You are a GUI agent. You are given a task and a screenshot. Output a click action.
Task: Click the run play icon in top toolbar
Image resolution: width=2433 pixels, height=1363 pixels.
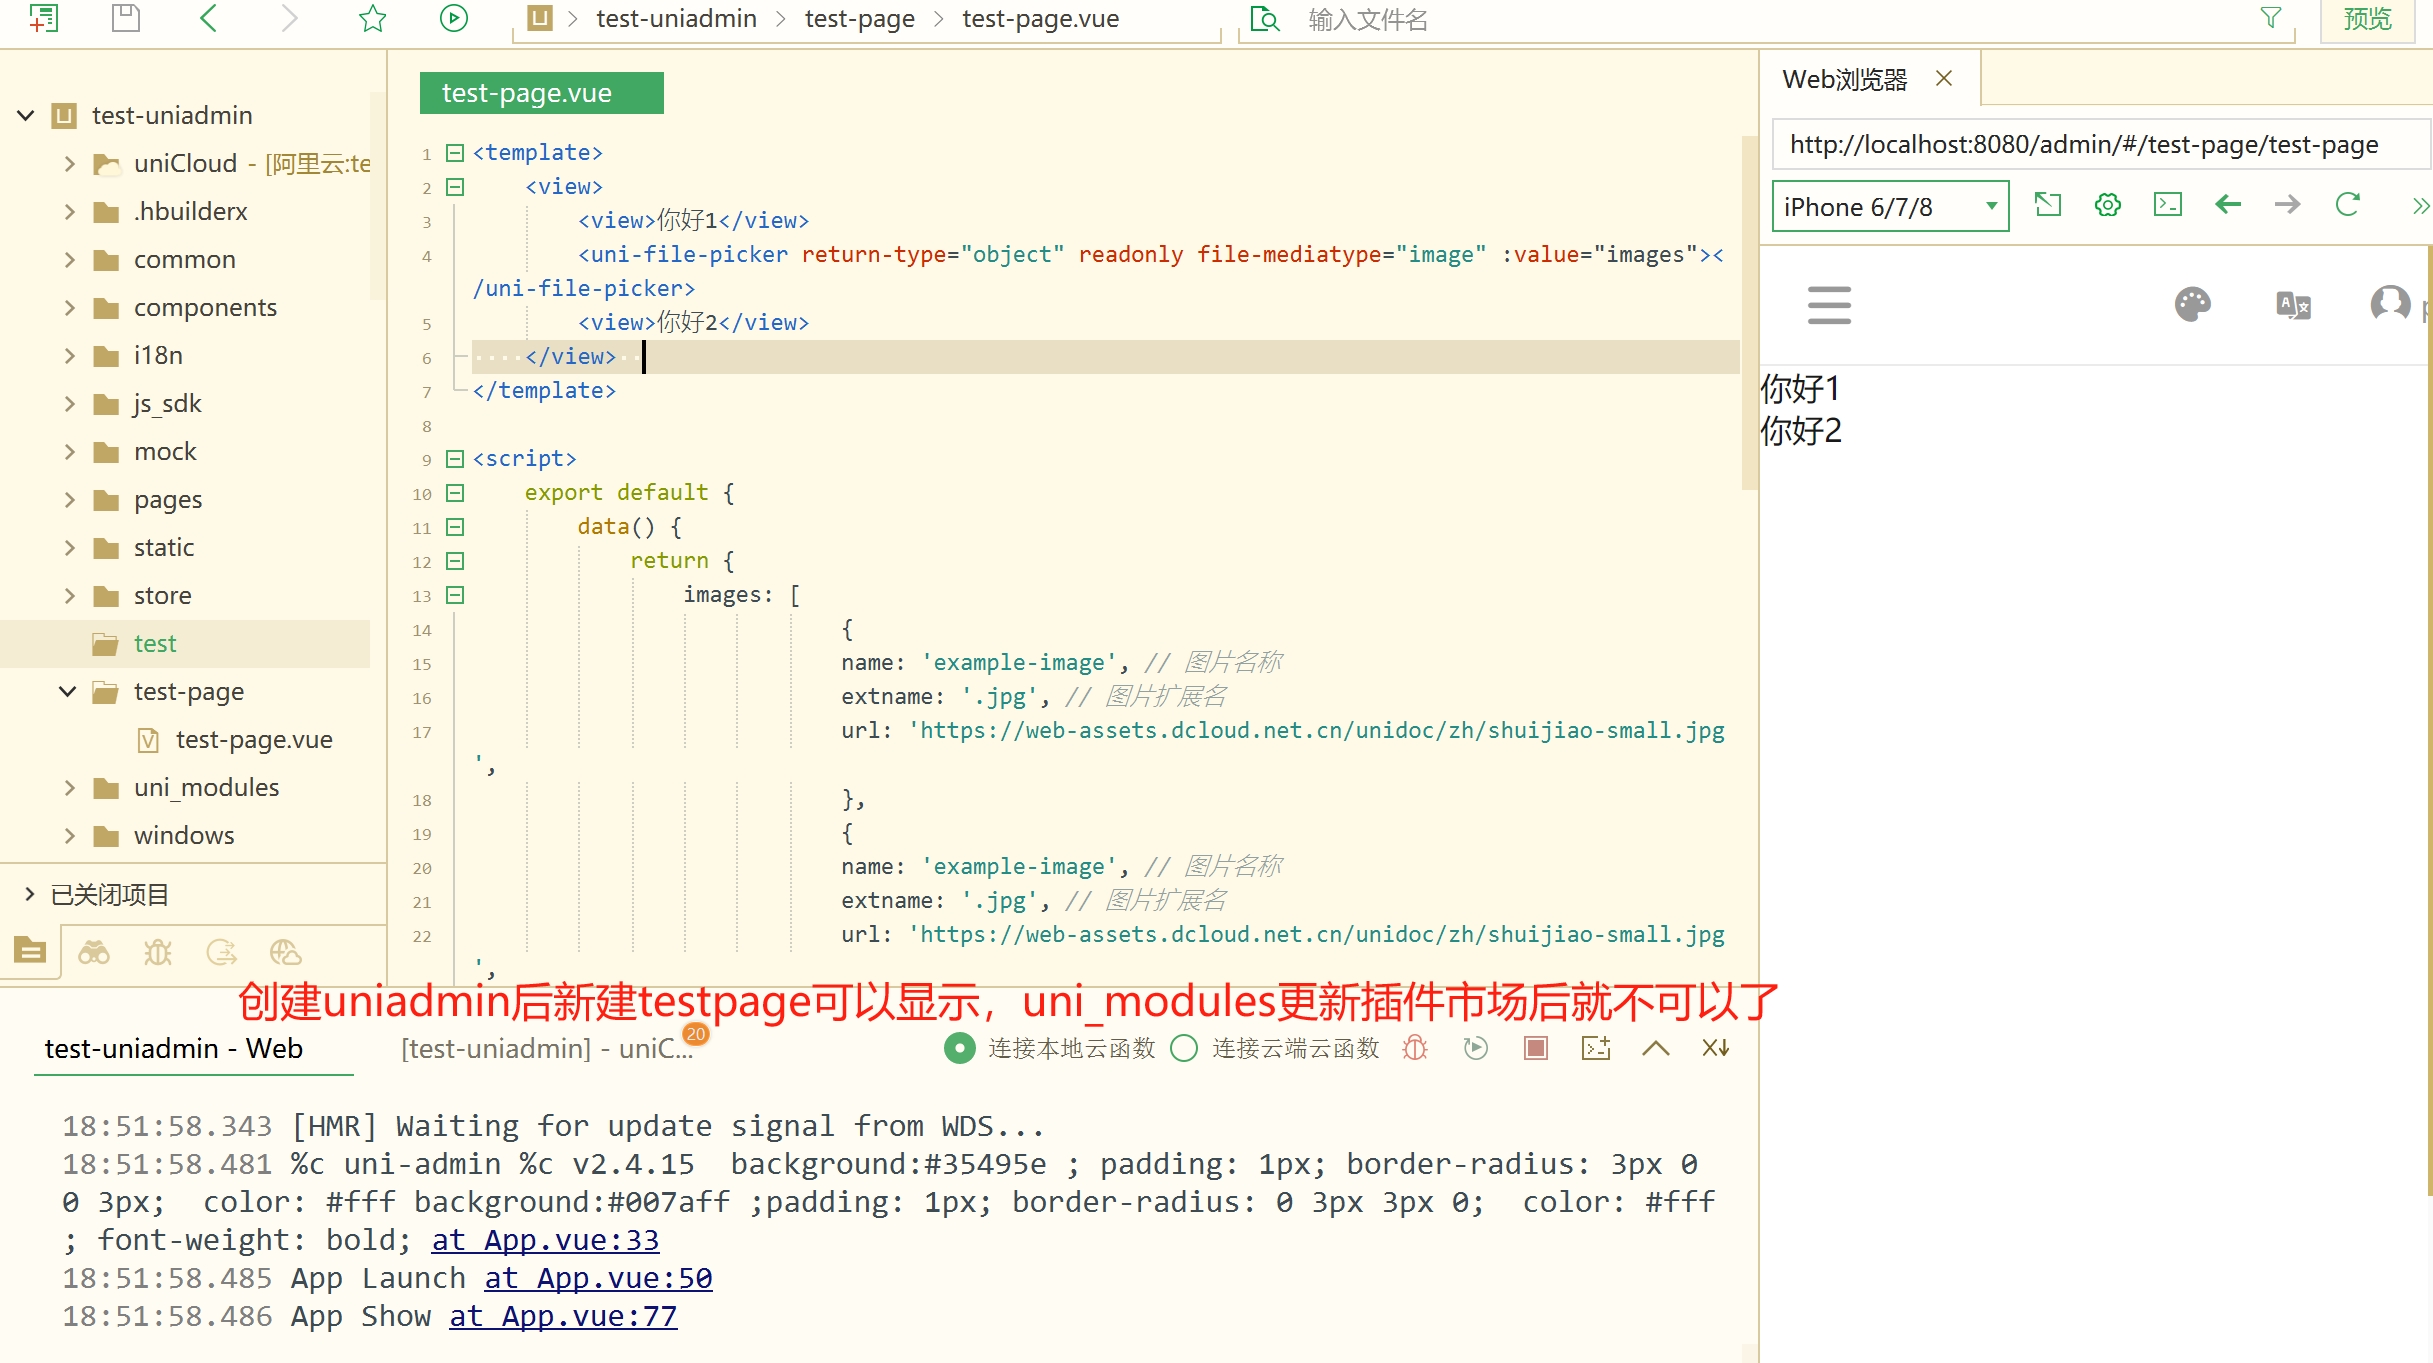pyautogui.click(x=453, y=18)
